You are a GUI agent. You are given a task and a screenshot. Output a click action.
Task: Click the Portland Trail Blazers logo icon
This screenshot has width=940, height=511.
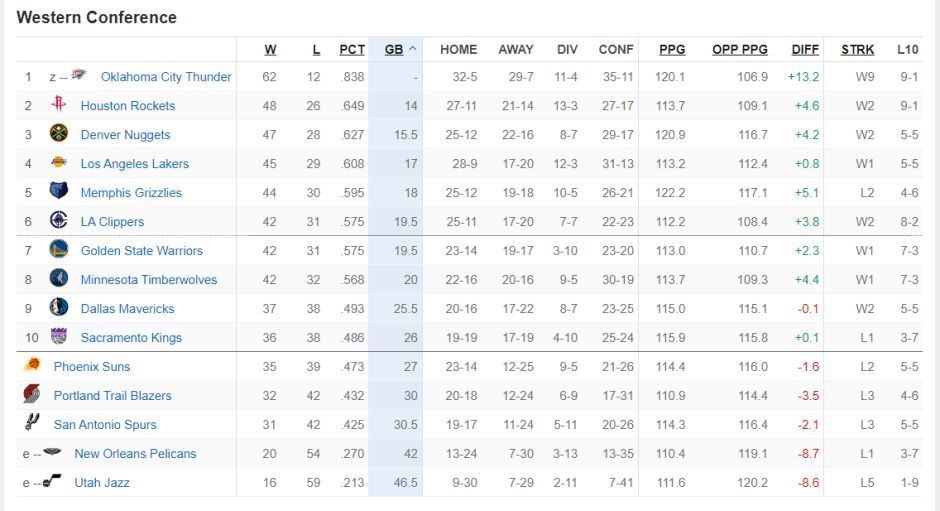pos(32,394)
